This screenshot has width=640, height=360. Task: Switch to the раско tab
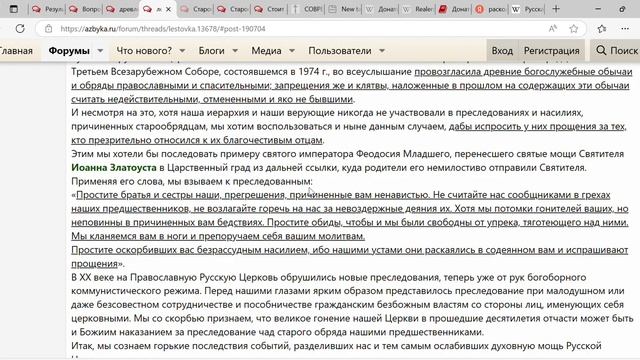coord(491,9)
